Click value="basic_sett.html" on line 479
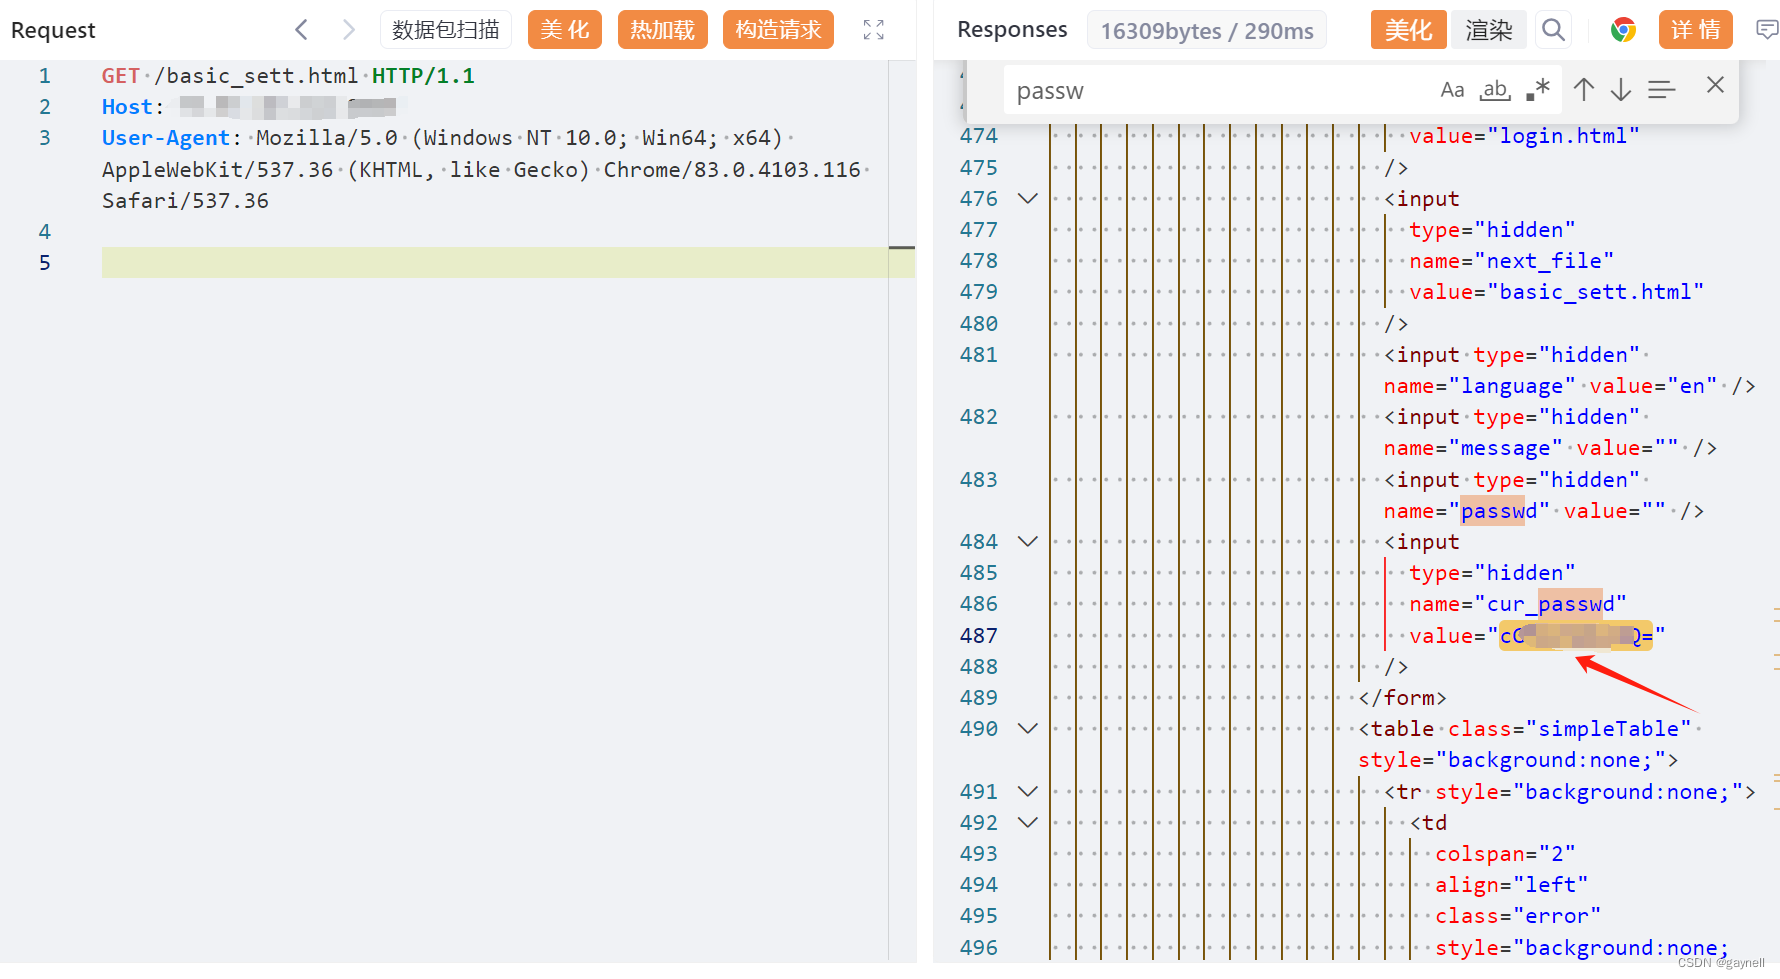1780x979 pixels. coord(1557,292)
